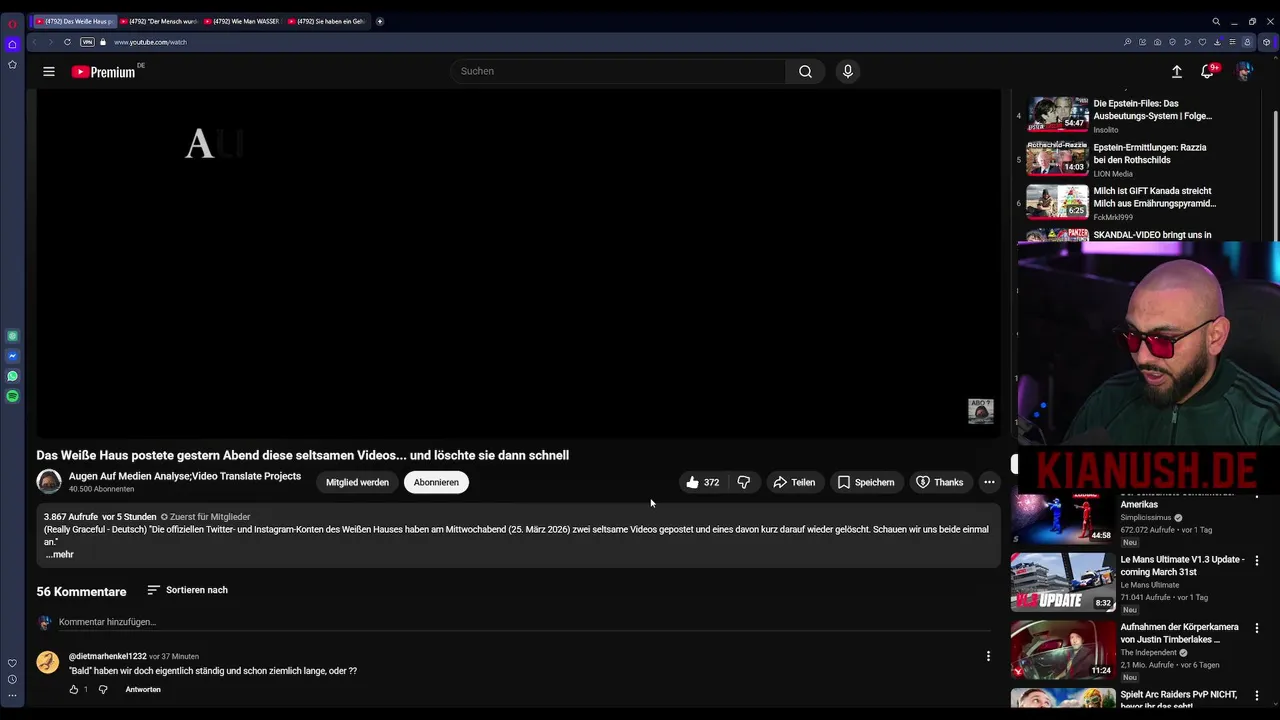This screenshot has width=1280, height=720.
Task: Like the video with 372 likes
Action: (703, 482)
